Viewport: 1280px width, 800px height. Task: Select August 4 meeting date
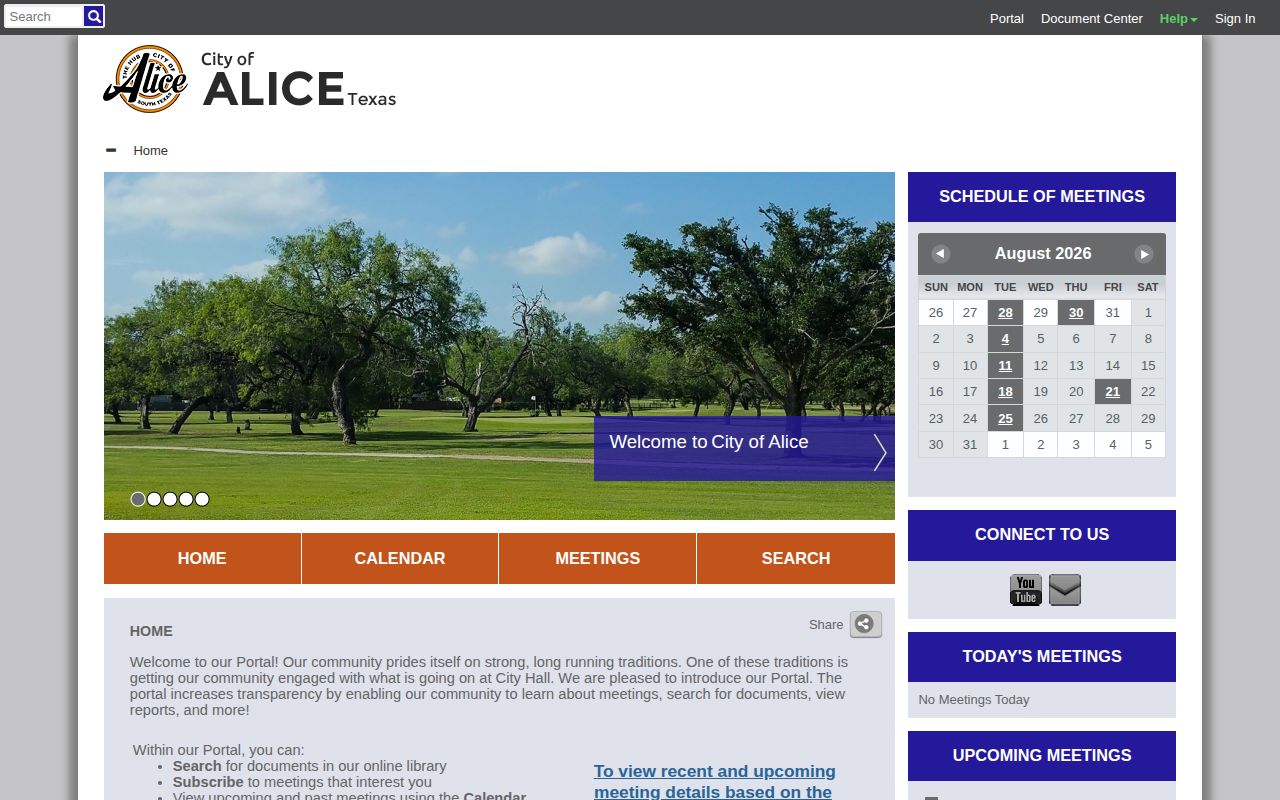point(1005,338)
